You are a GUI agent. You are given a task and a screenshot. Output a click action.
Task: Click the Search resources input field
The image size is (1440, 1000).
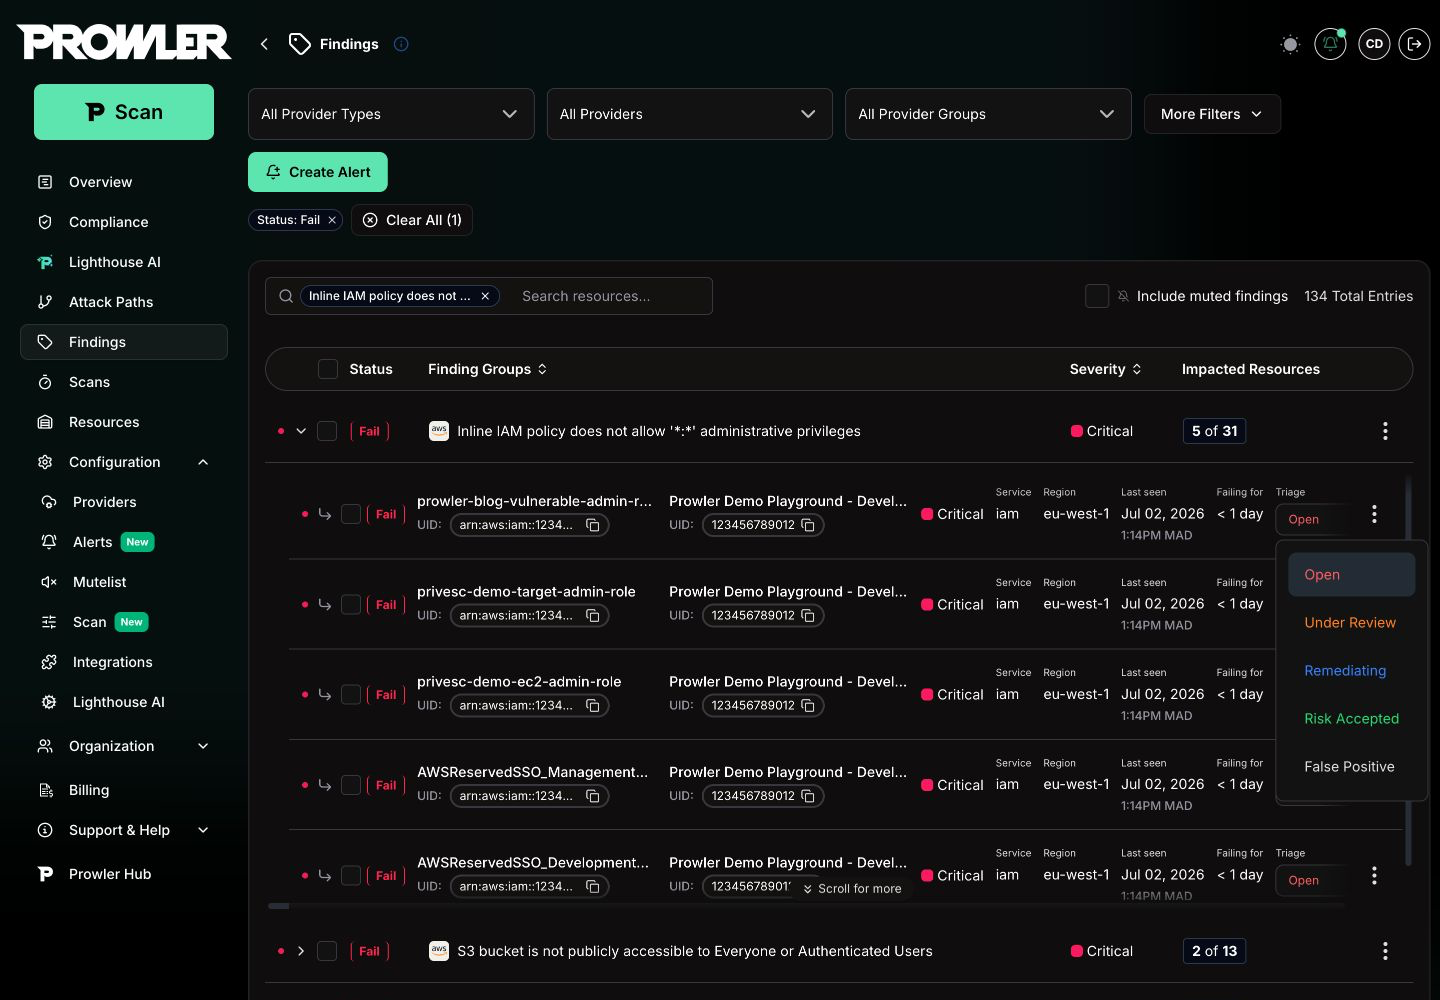click(x=610, y=296)
